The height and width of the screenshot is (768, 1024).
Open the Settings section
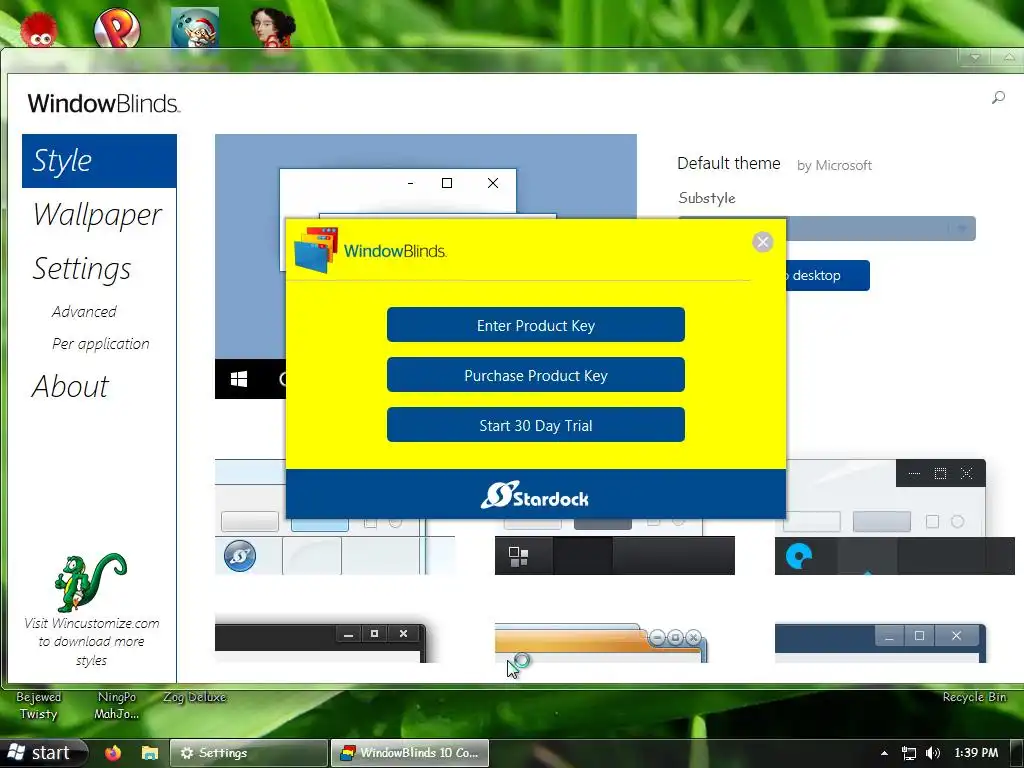point(82,268)
